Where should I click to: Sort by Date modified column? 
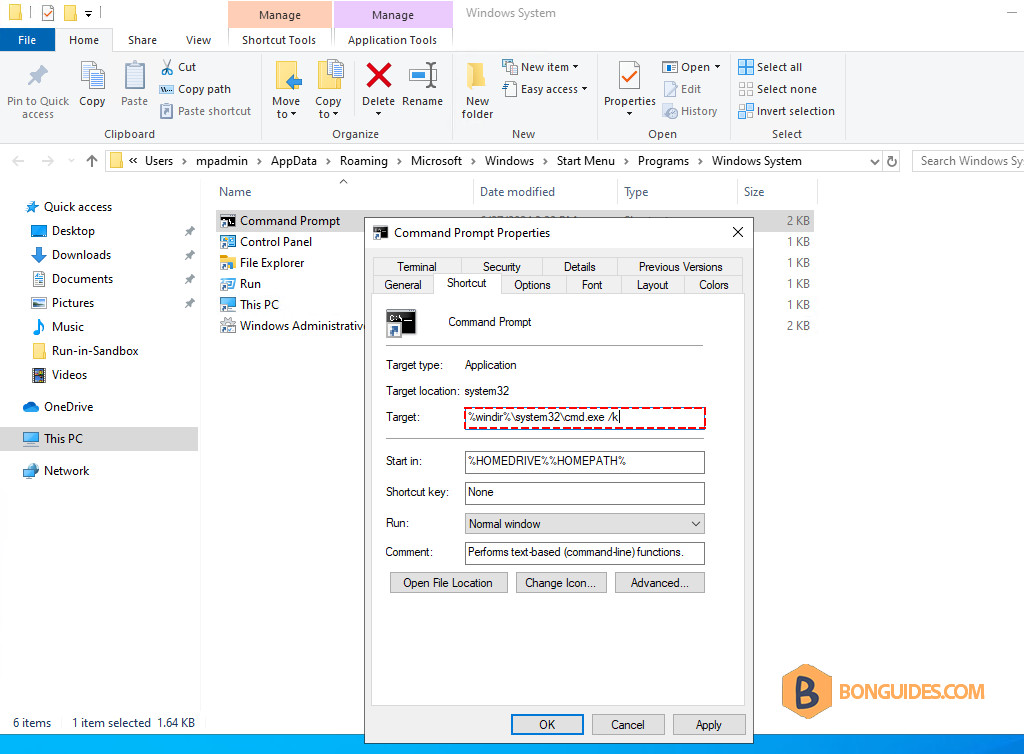coord(517,192)
